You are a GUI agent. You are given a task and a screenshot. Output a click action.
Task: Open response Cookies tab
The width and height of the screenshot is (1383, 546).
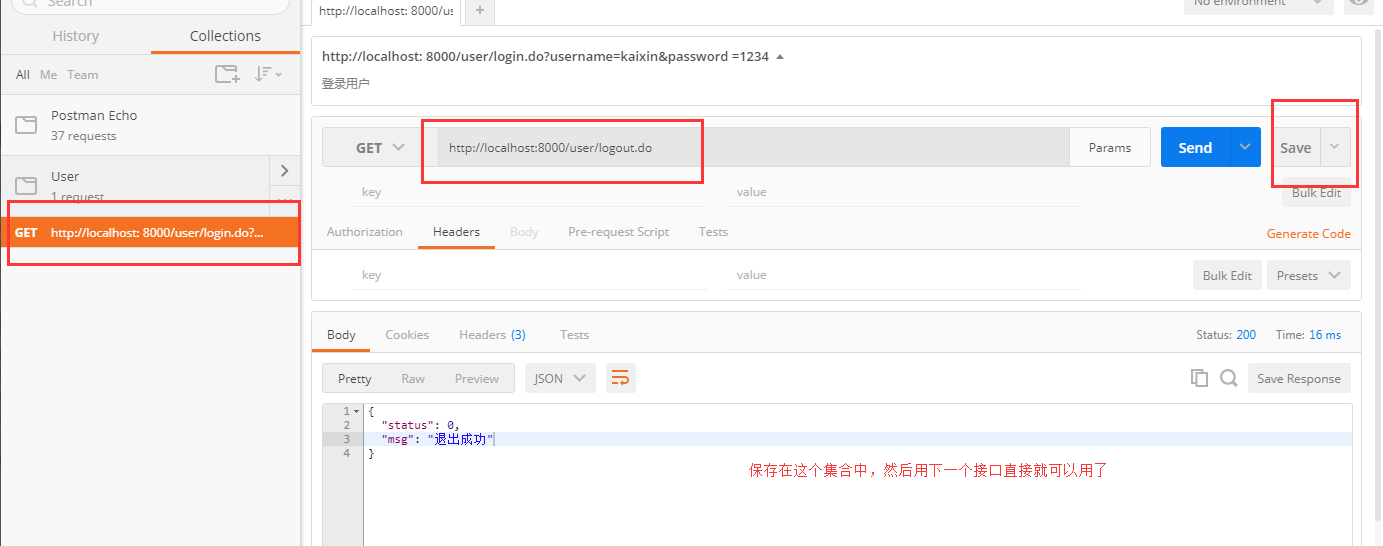pyautogui.click(x=407, y=334)
